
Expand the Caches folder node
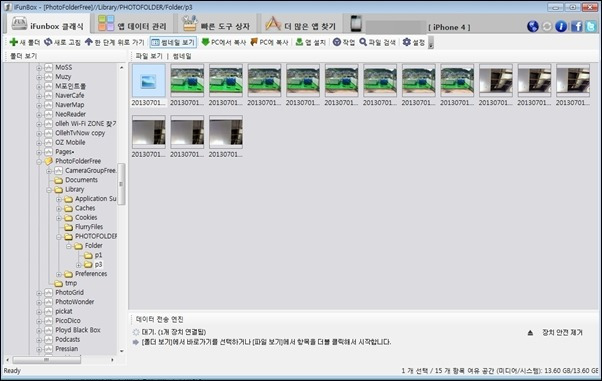[59, 209]
